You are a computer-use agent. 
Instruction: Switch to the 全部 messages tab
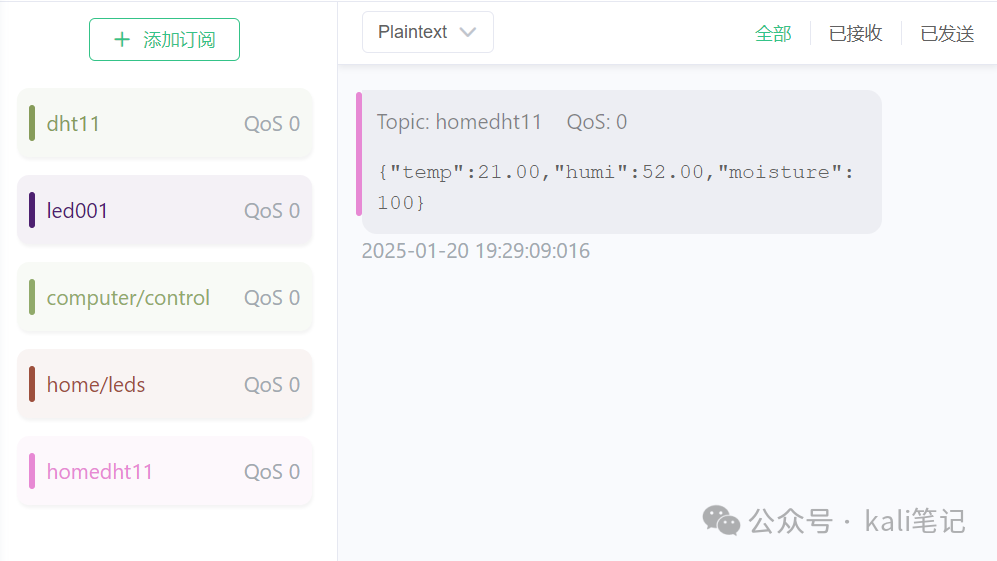(x=773, y=33)
